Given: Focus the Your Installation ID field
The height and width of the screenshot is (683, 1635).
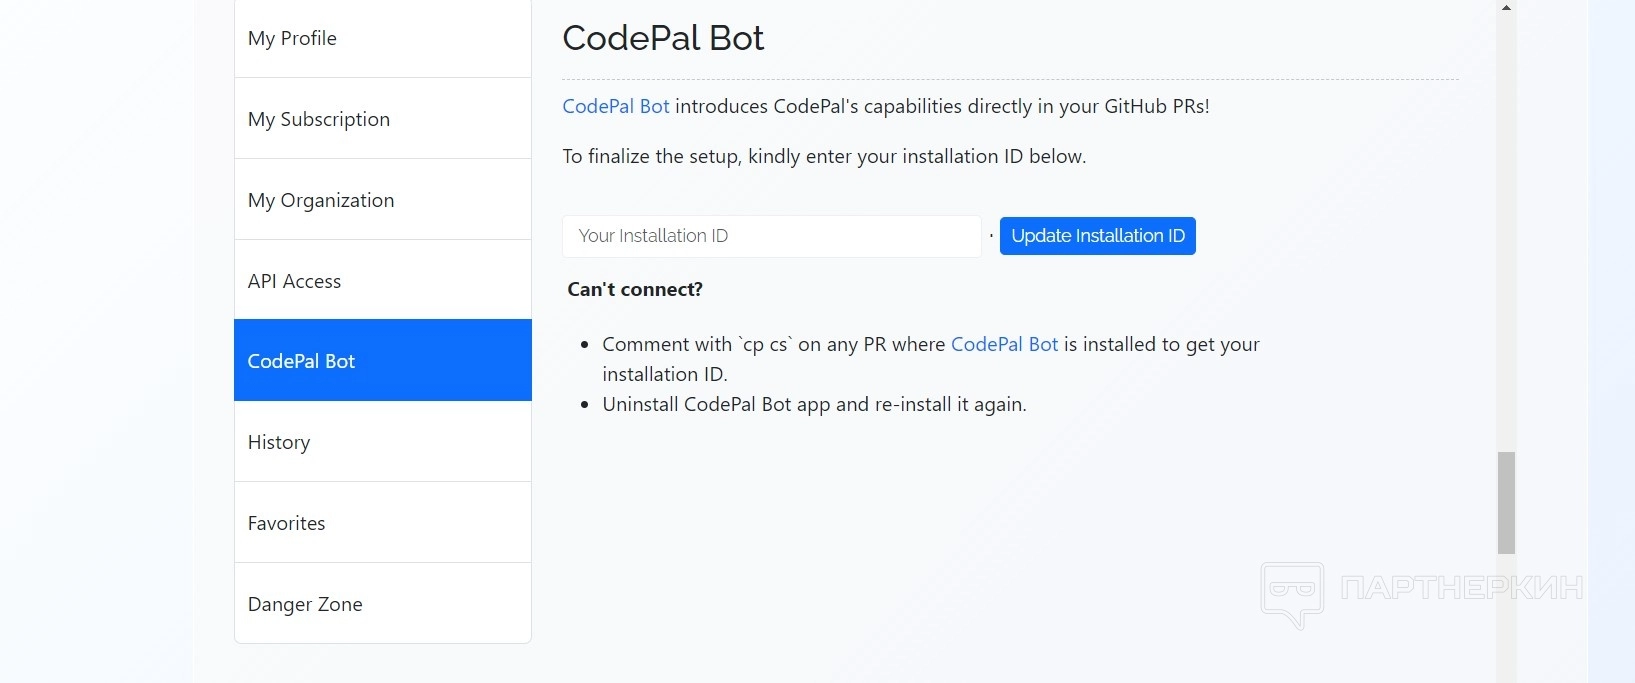Looking at the screenshot, I should (771, 236).
